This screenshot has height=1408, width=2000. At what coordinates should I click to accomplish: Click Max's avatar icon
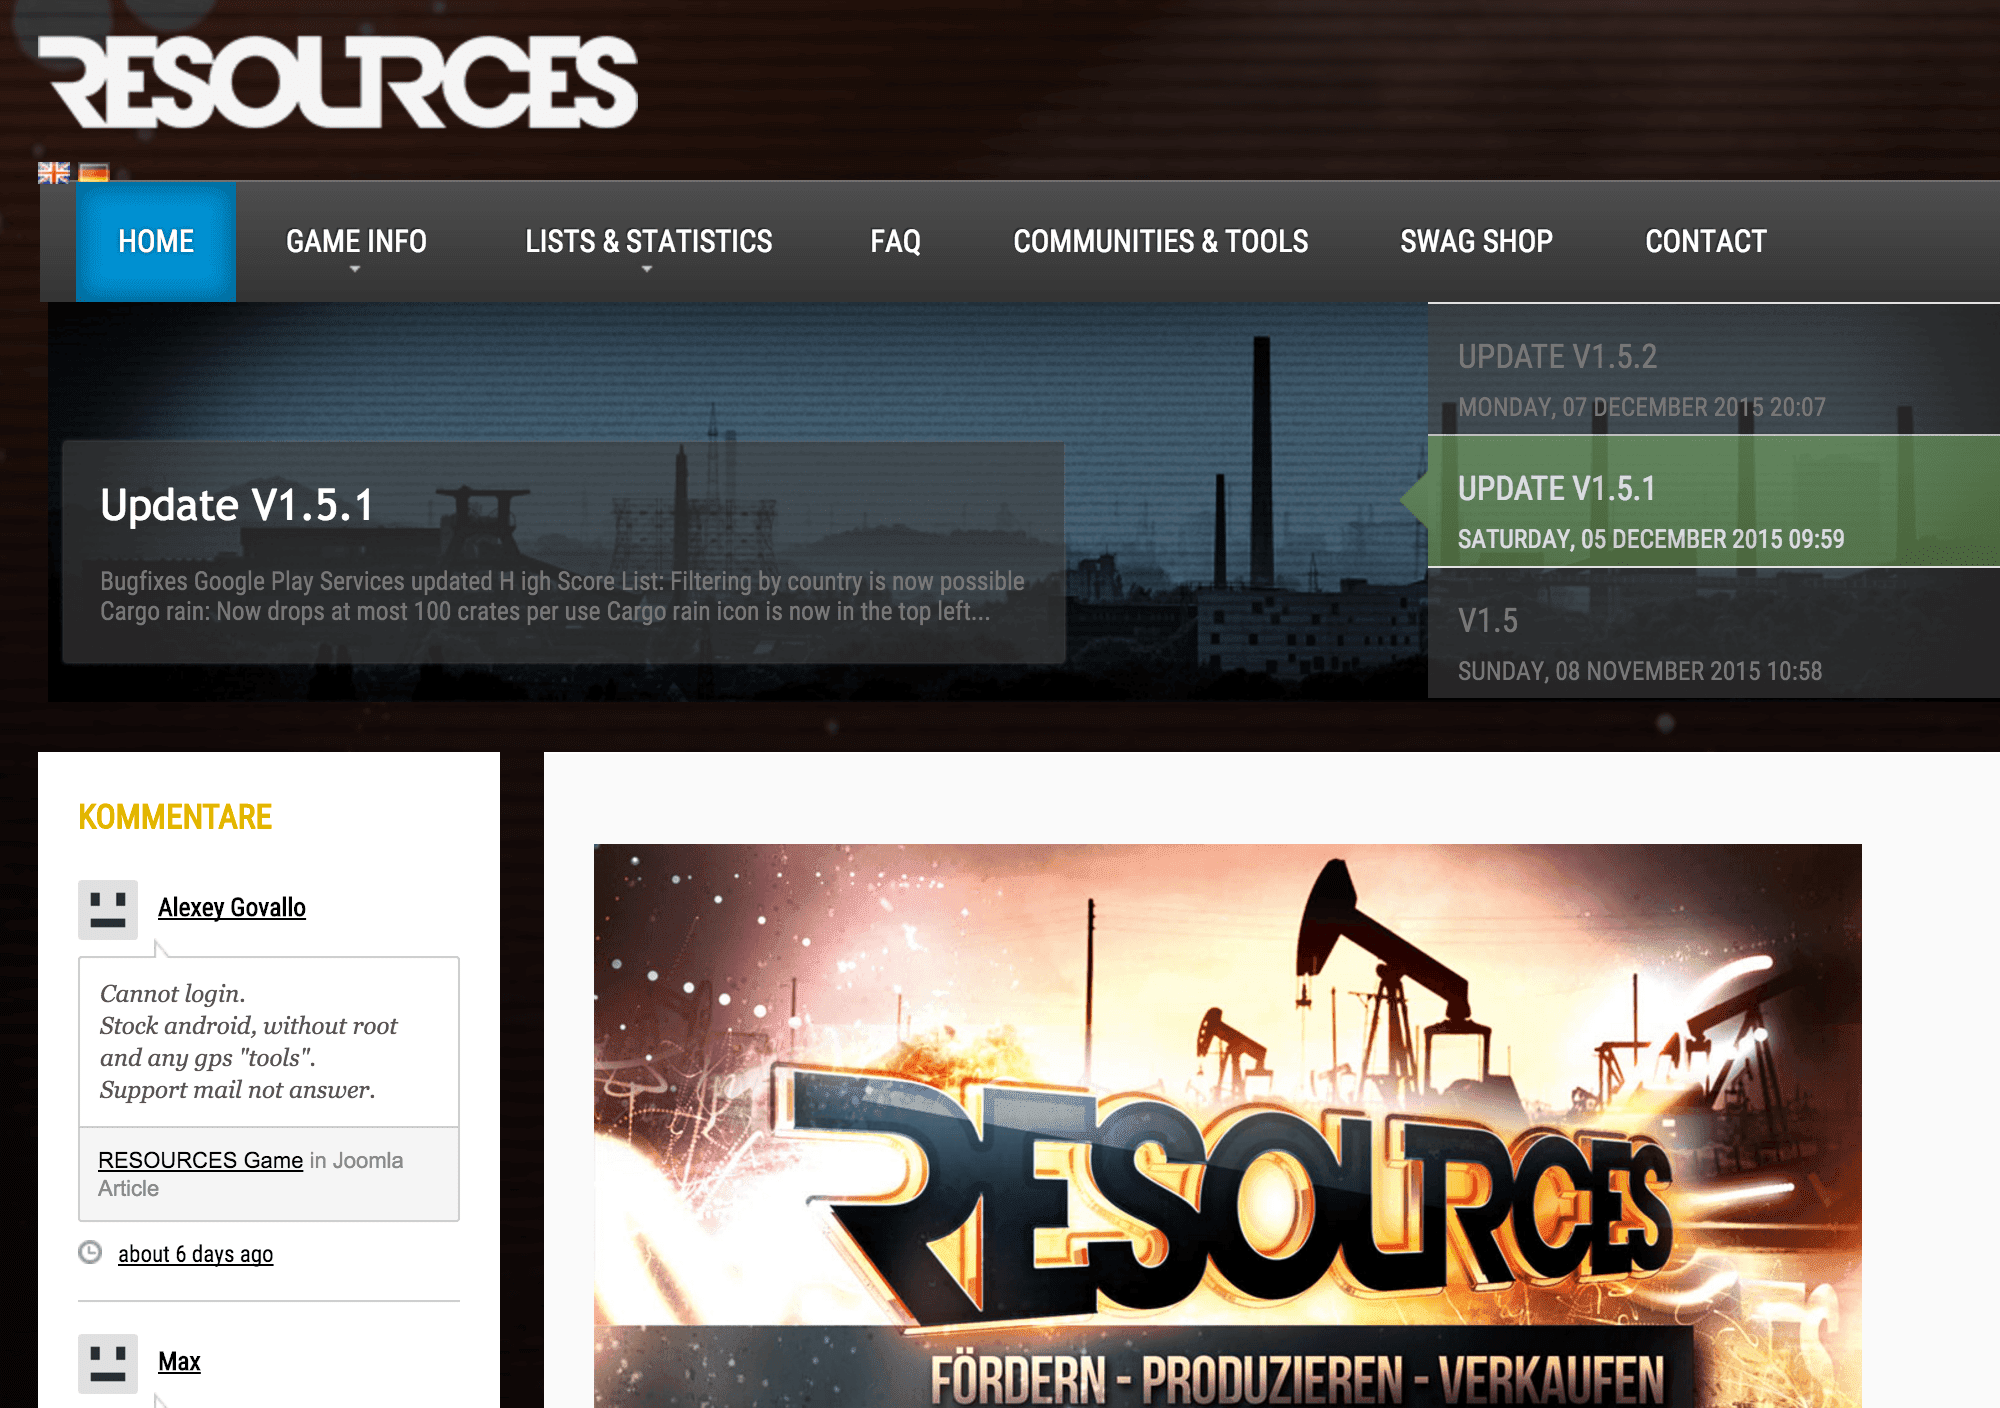pos(108,1364)
